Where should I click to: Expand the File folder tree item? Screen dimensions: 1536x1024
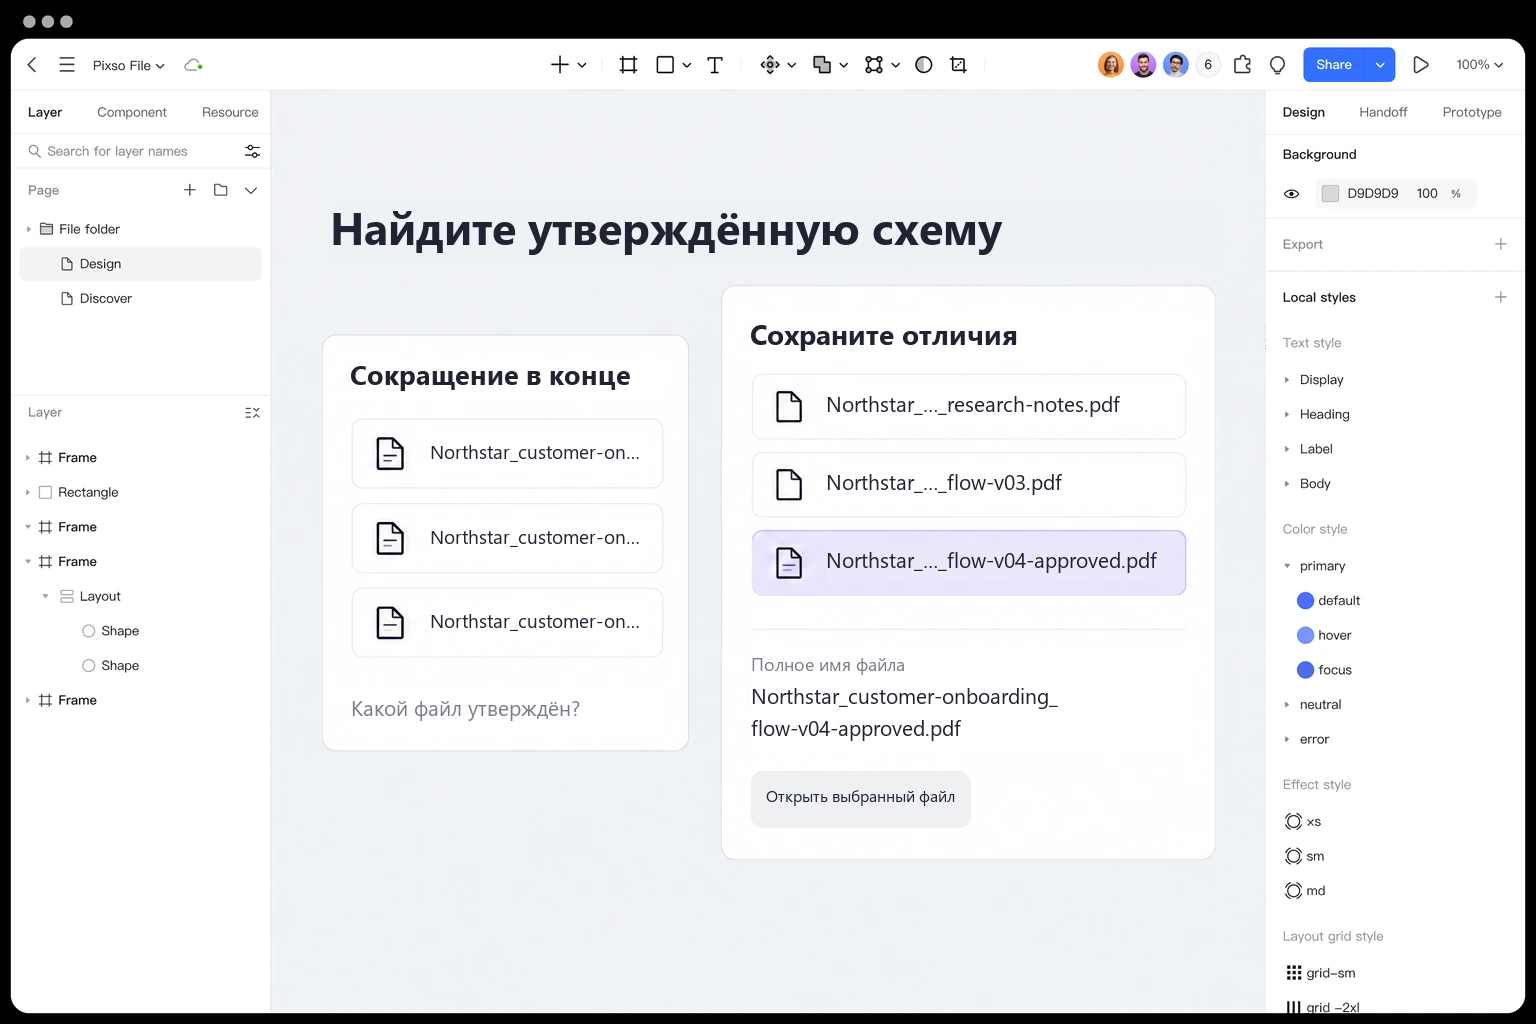[28, 229]
